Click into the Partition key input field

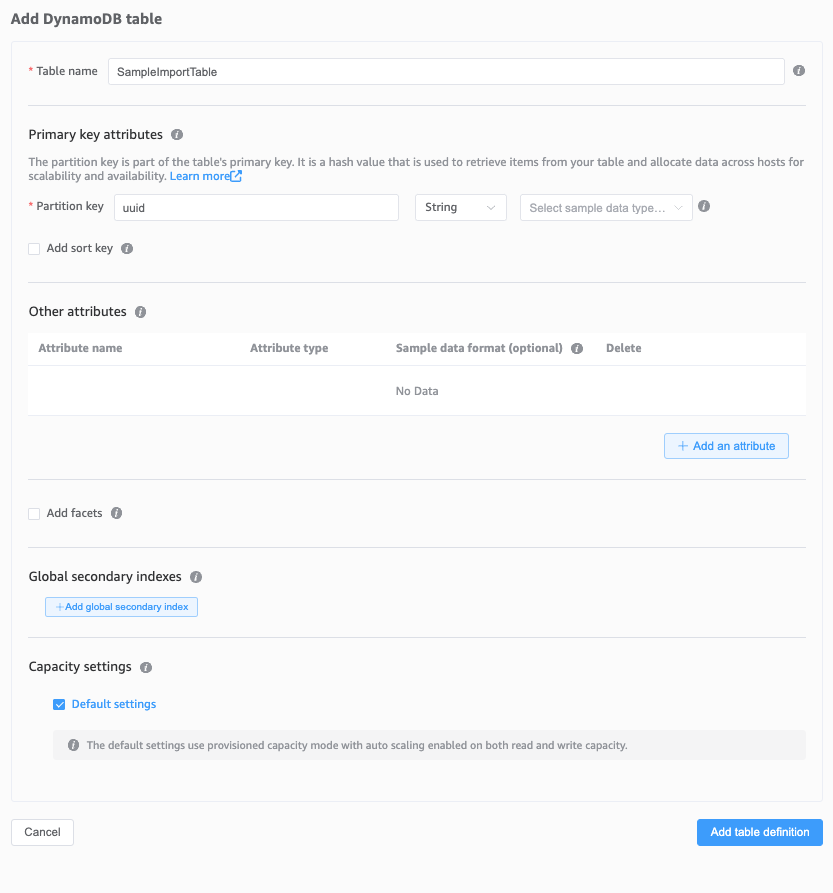click(x=255, y=207)
